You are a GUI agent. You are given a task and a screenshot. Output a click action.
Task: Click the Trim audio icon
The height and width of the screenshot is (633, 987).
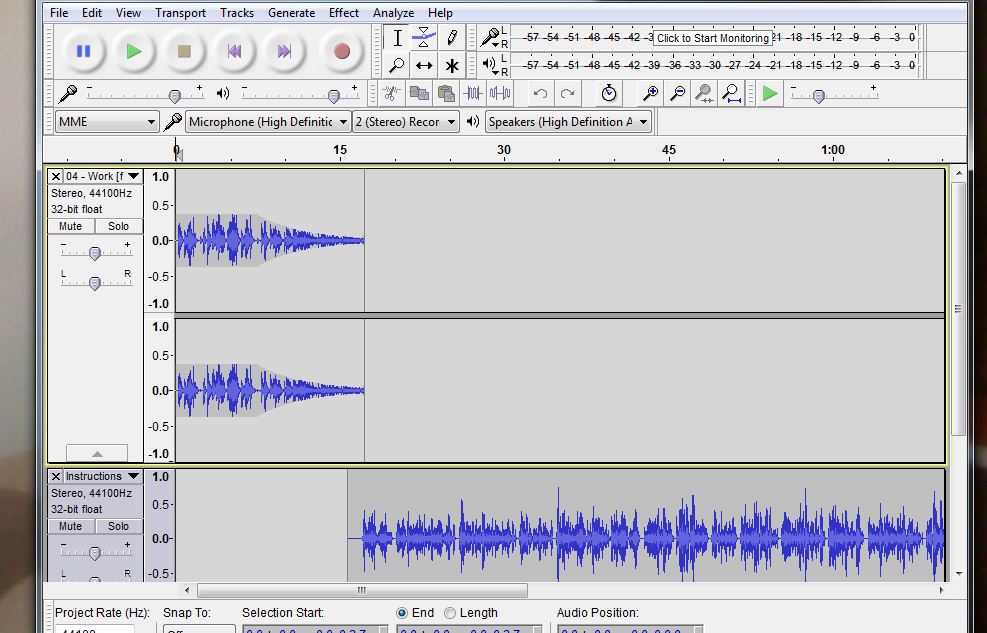tap(473, 94)
